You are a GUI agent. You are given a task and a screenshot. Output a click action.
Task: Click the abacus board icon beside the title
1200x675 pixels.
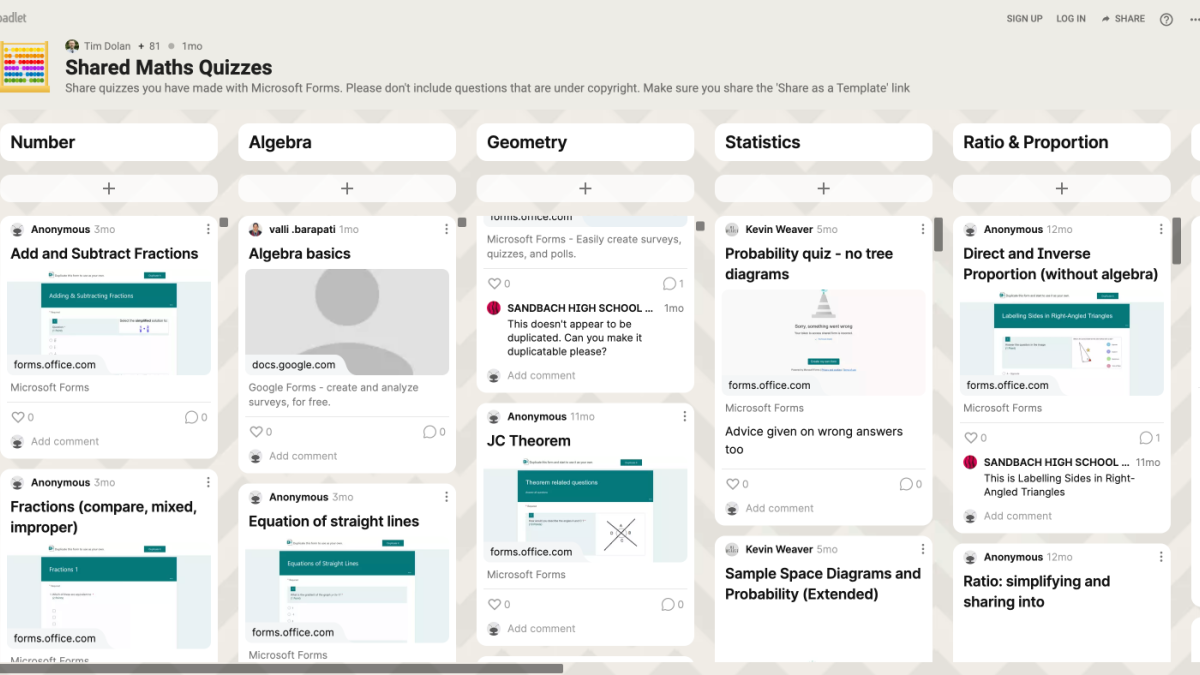tap(25, 67)
